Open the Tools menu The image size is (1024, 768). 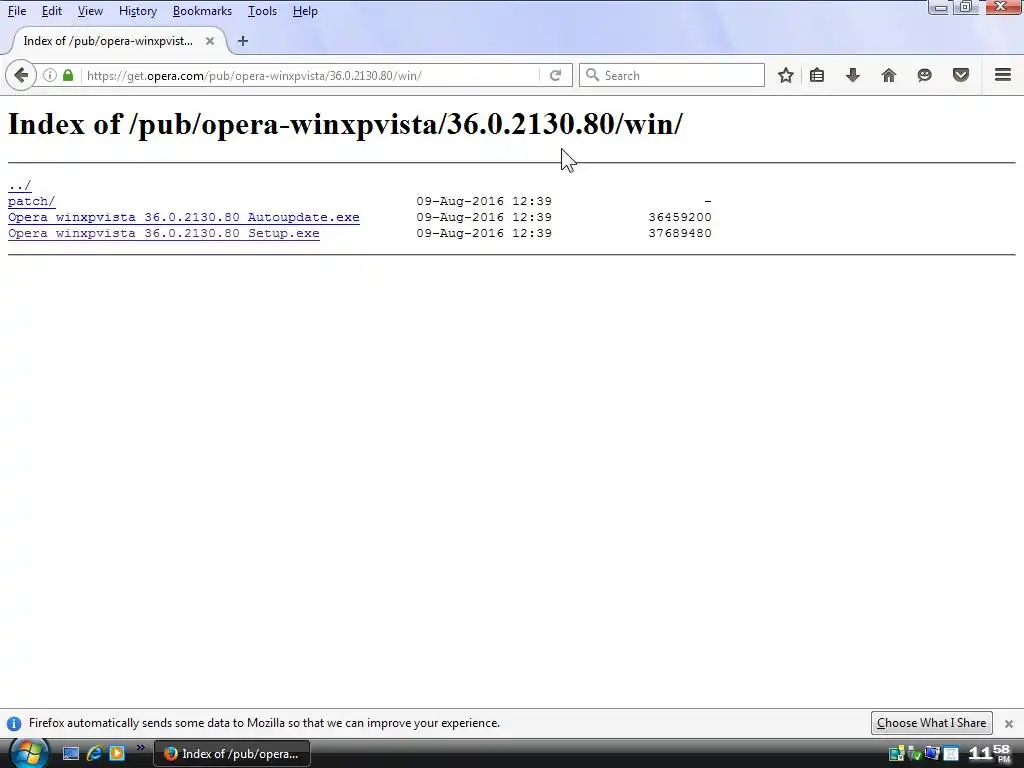[x=263, y=11]
